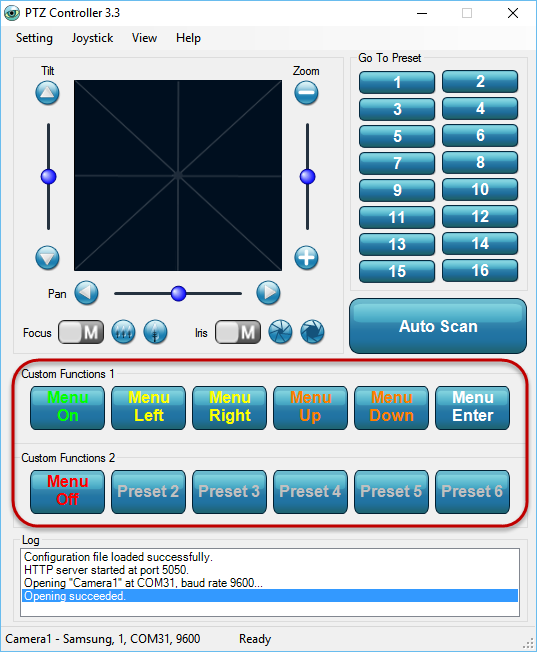Viewport: 537px width, 652px height.
Task: Click the Zoom in plus button
Action: [307, 258]
